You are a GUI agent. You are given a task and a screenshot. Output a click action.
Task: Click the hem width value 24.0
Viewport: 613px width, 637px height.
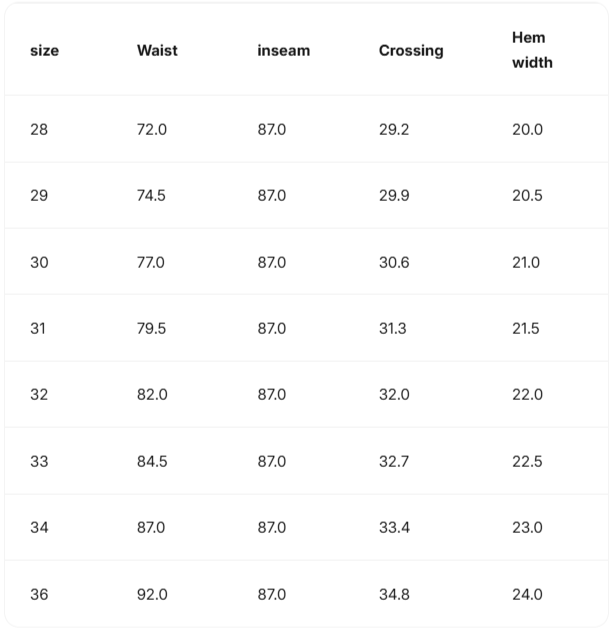click(527, 594)
